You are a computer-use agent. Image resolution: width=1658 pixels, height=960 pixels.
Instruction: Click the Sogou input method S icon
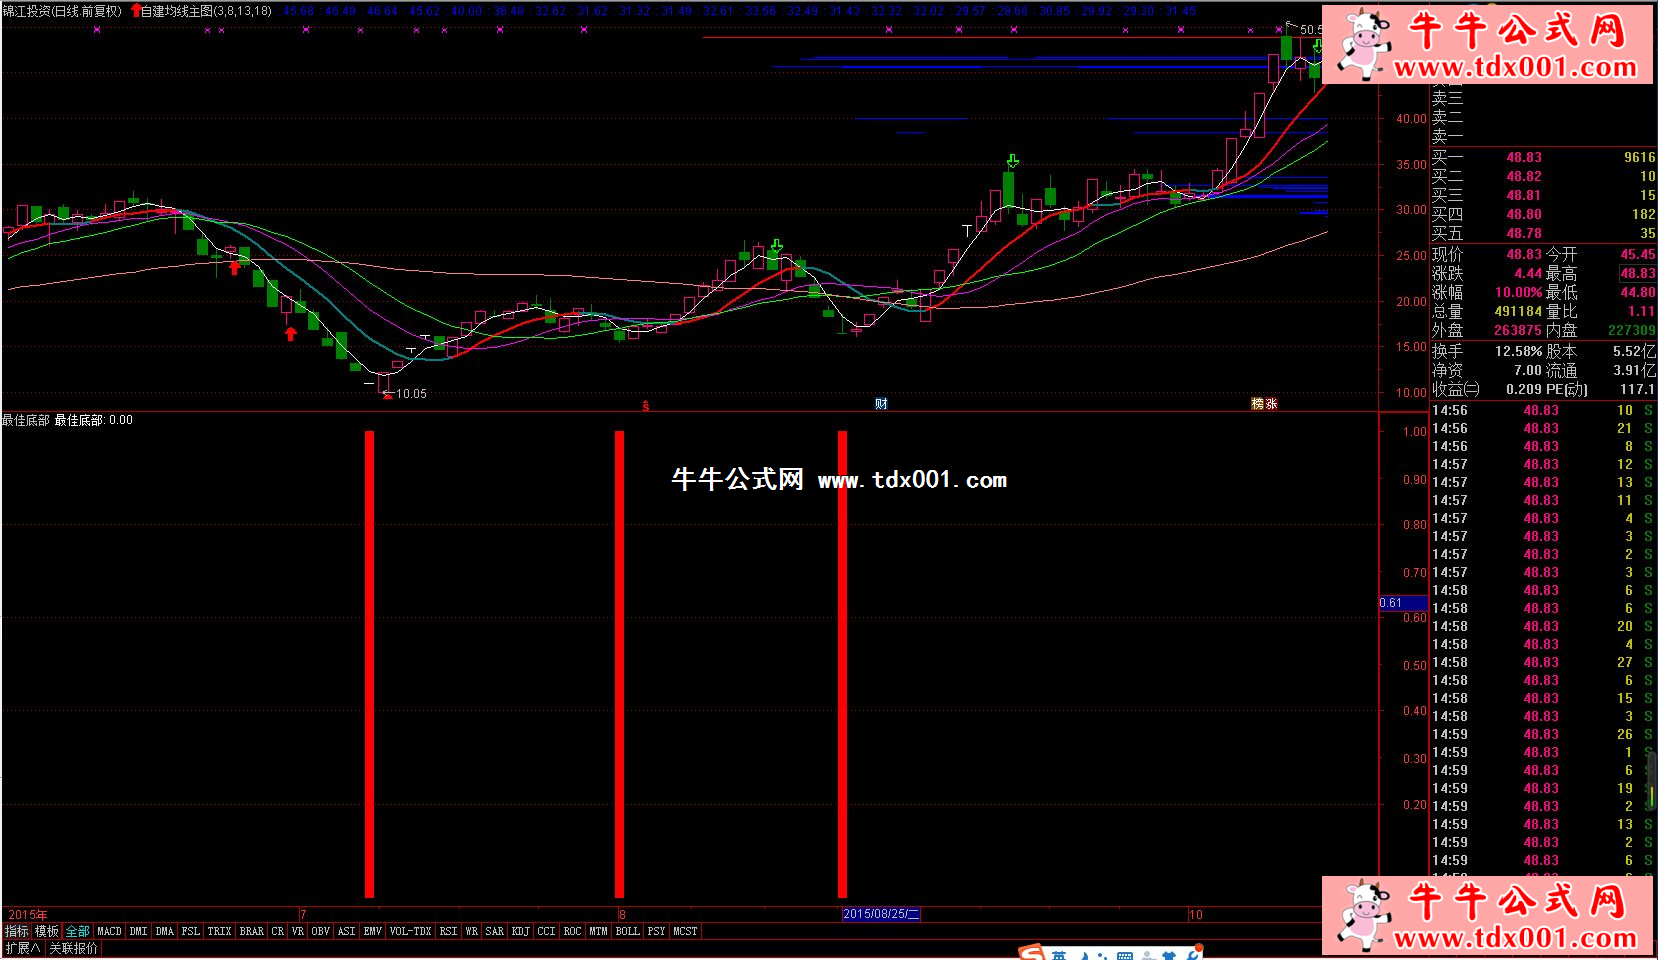click(1031, 953)
